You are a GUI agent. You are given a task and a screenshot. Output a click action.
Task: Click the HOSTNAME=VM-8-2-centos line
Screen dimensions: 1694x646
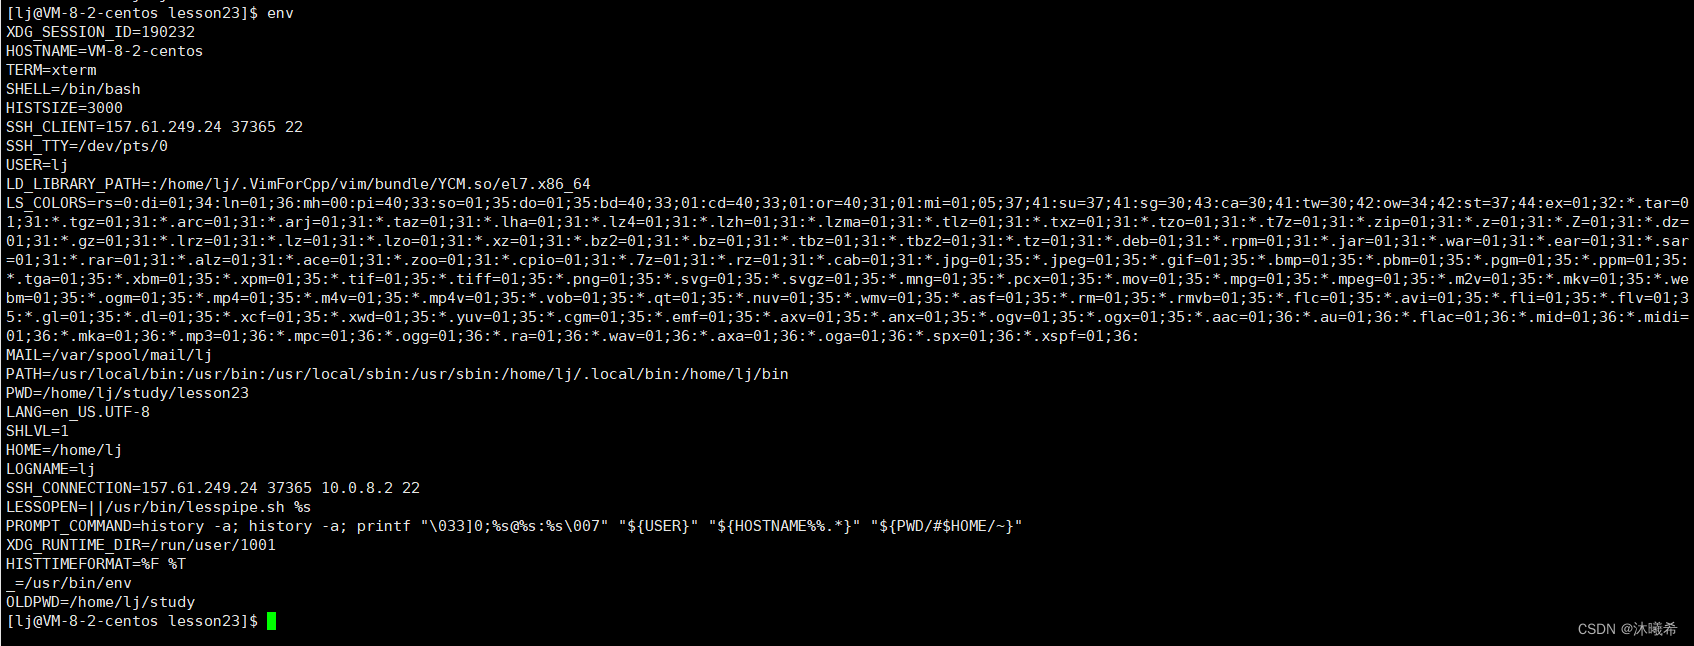104,51
